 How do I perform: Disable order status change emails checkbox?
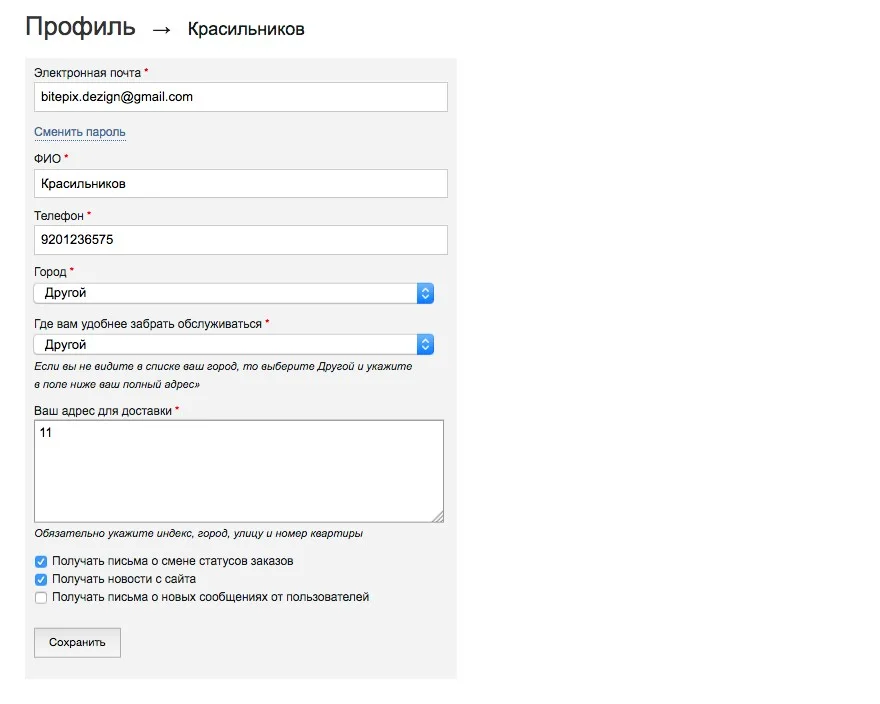tap(41, 562)
